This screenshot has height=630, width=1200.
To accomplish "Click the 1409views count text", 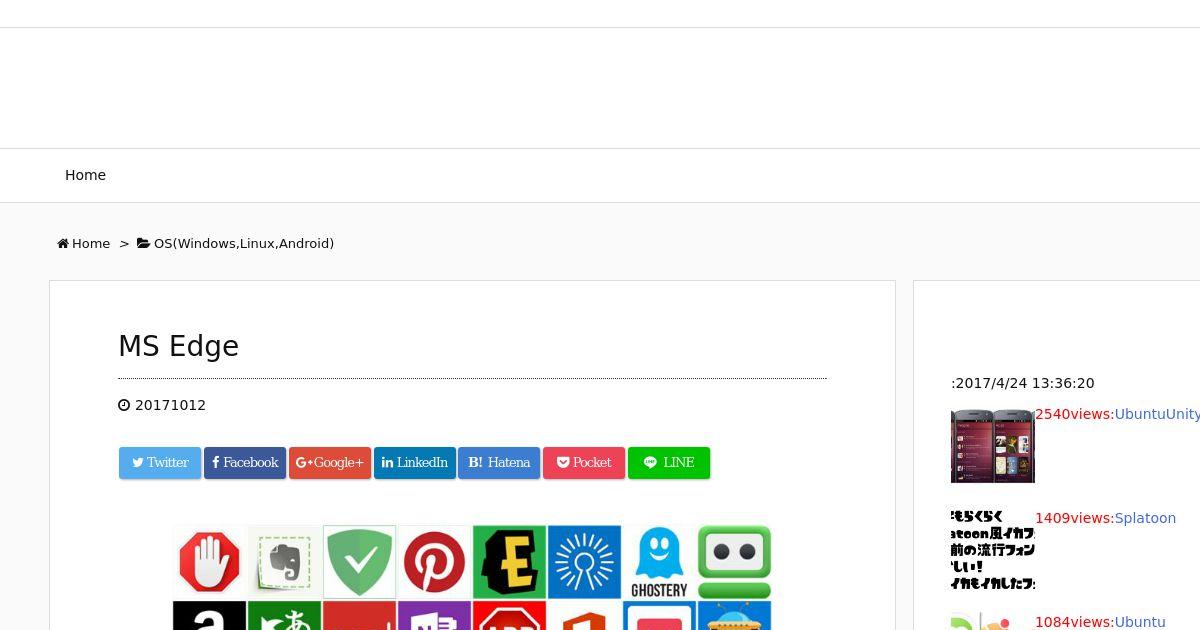I will pos(1074,518).
